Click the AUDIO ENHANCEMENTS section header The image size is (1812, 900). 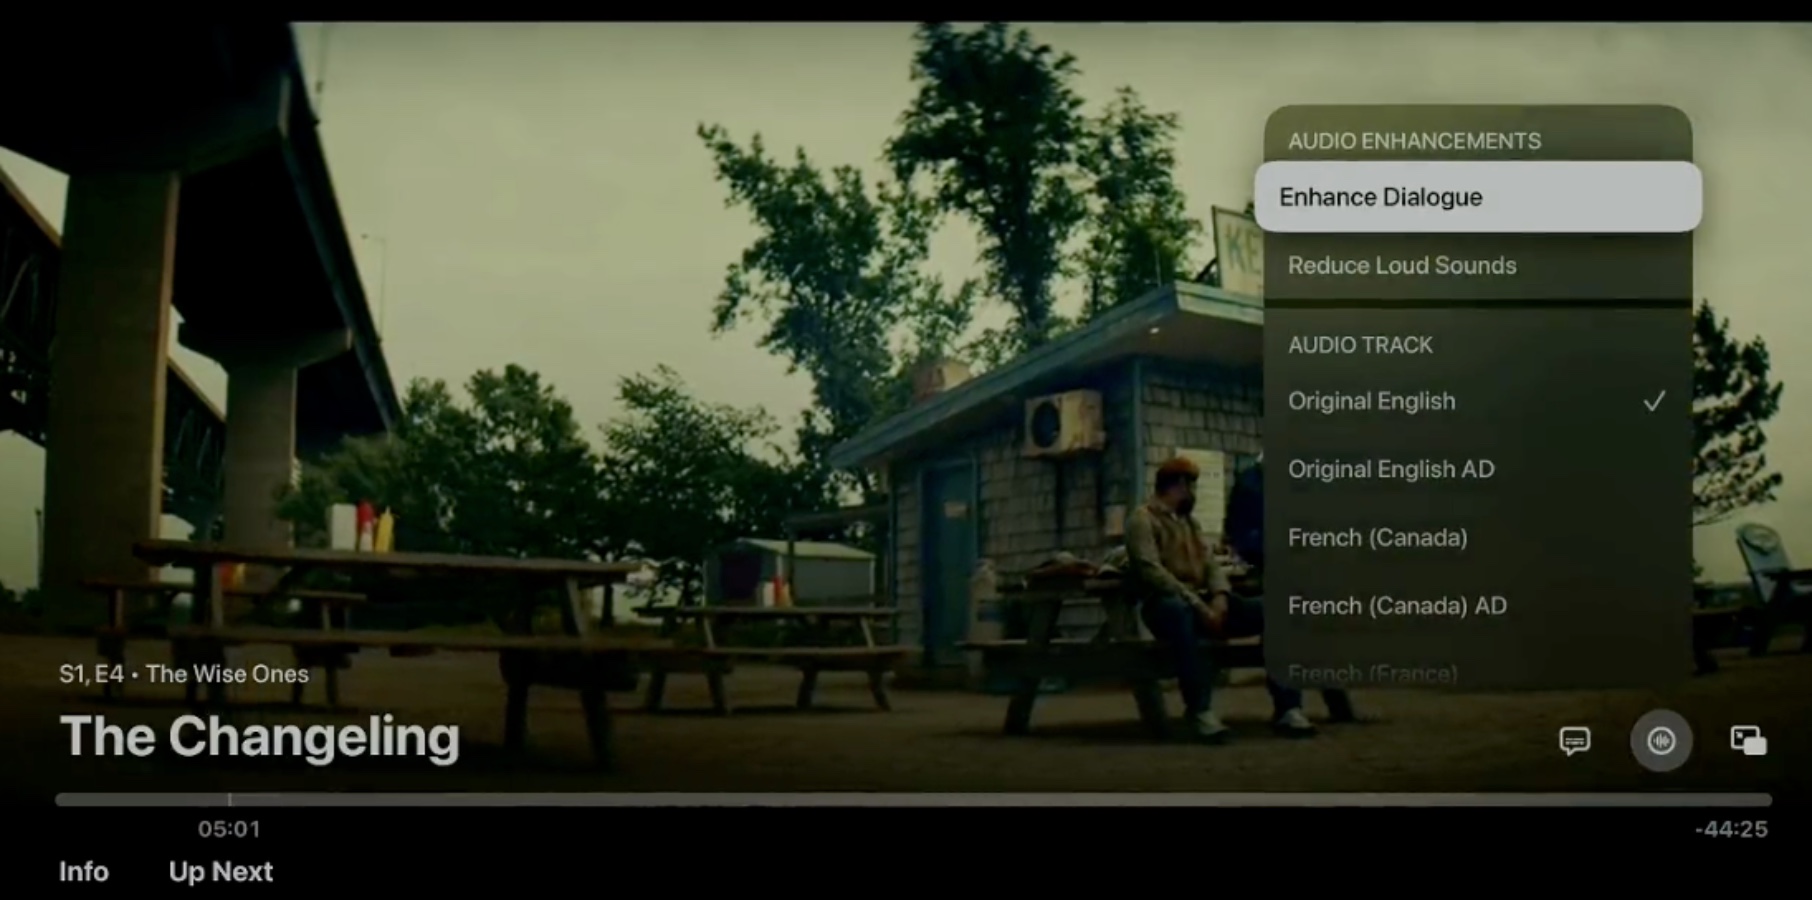(x=1414, y=141)
